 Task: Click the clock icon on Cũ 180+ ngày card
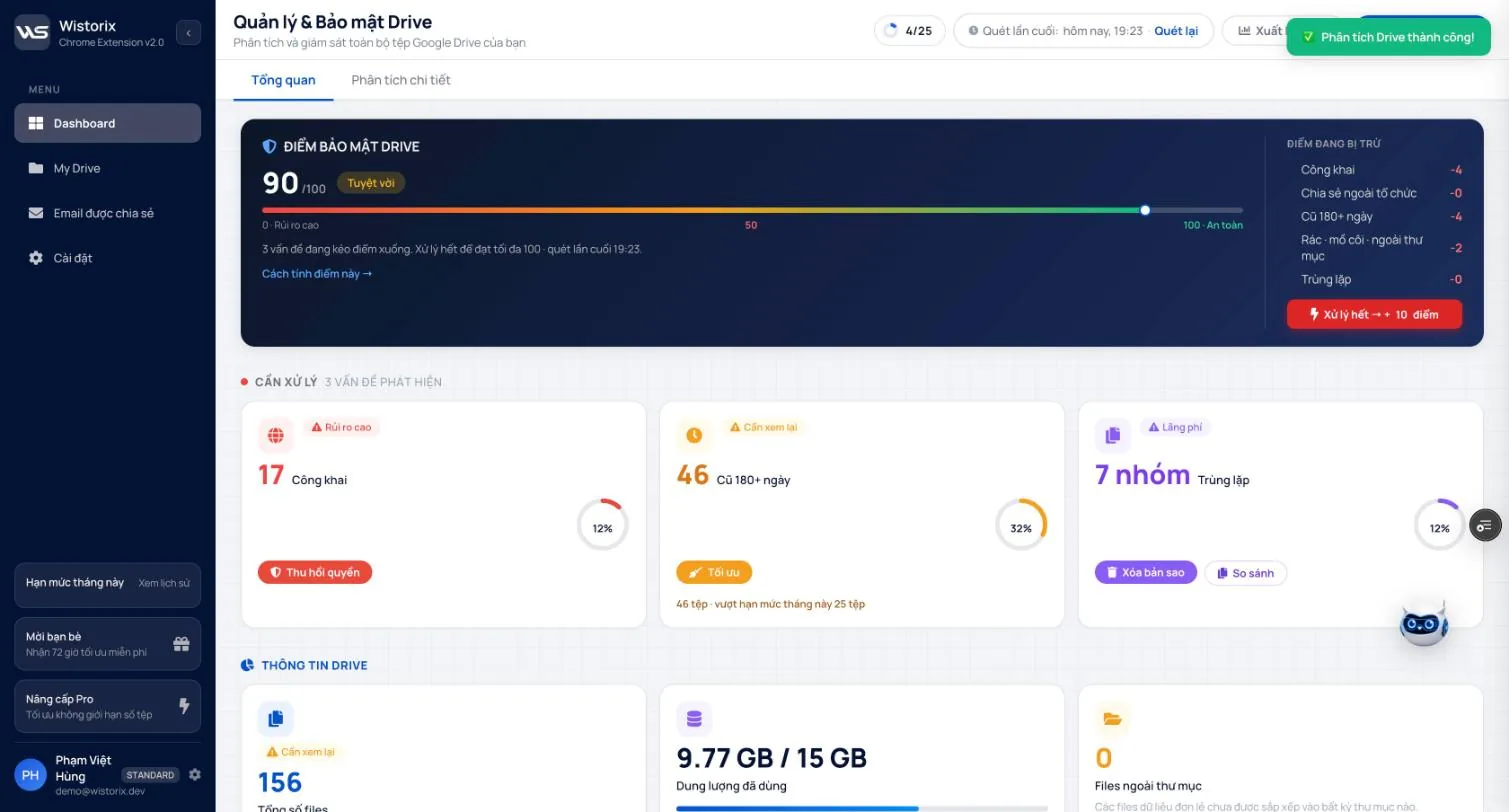(694, 435)
